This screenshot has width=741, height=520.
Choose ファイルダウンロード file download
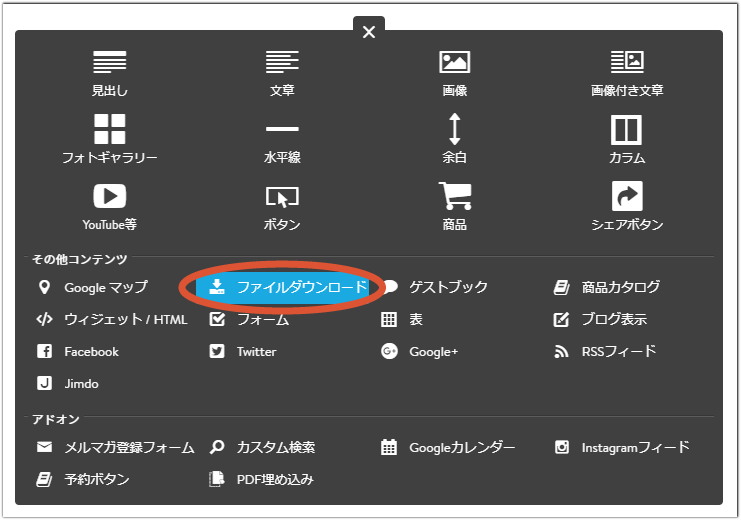point(283,286)
